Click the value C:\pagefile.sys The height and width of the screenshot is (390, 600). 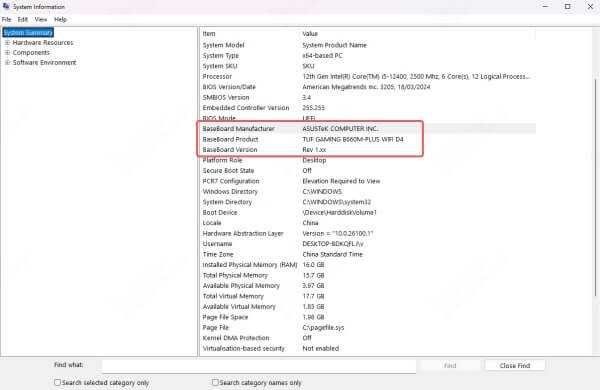(323, 328)
